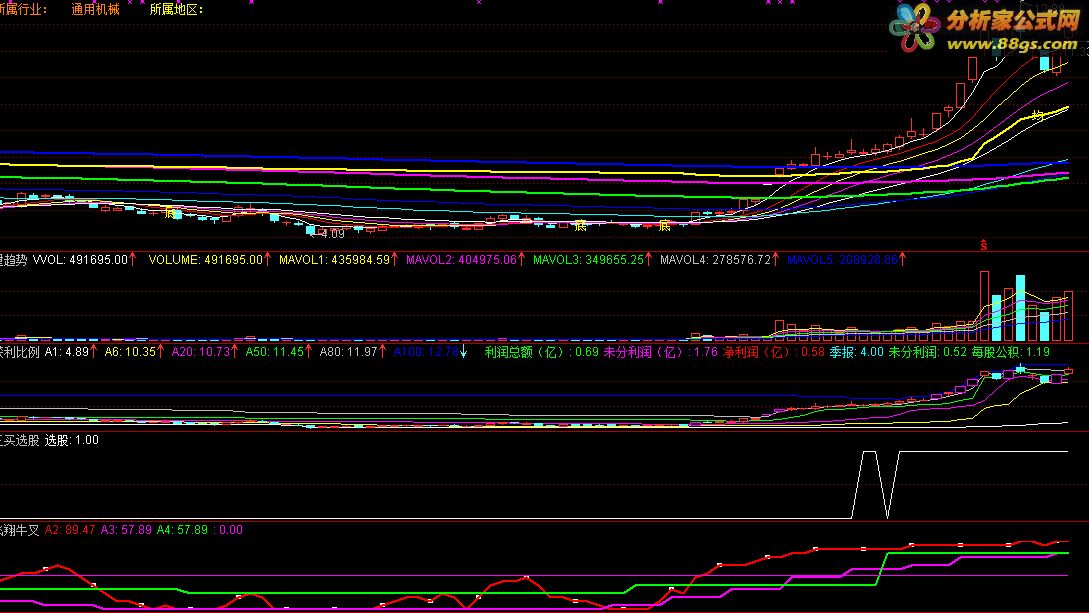Click the 未分利润: 0.52 readout
The width and height of the screenshot is (1089, 613).
(x=927, y=352)
